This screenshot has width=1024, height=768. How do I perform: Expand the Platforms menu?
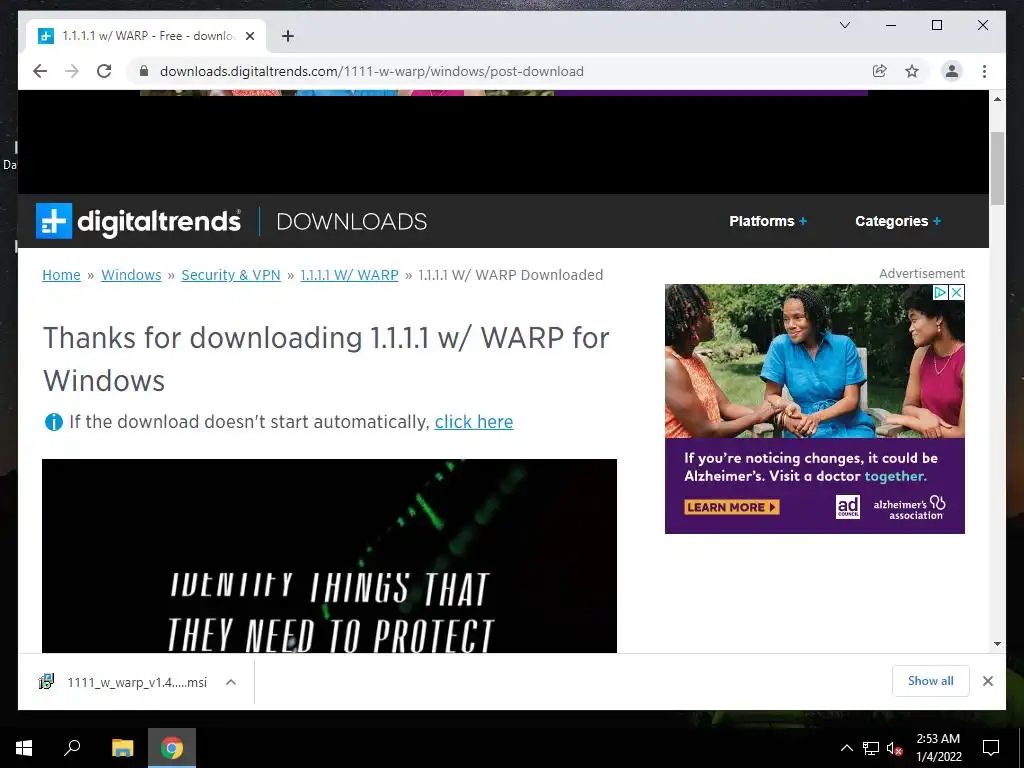pos(768,221)
